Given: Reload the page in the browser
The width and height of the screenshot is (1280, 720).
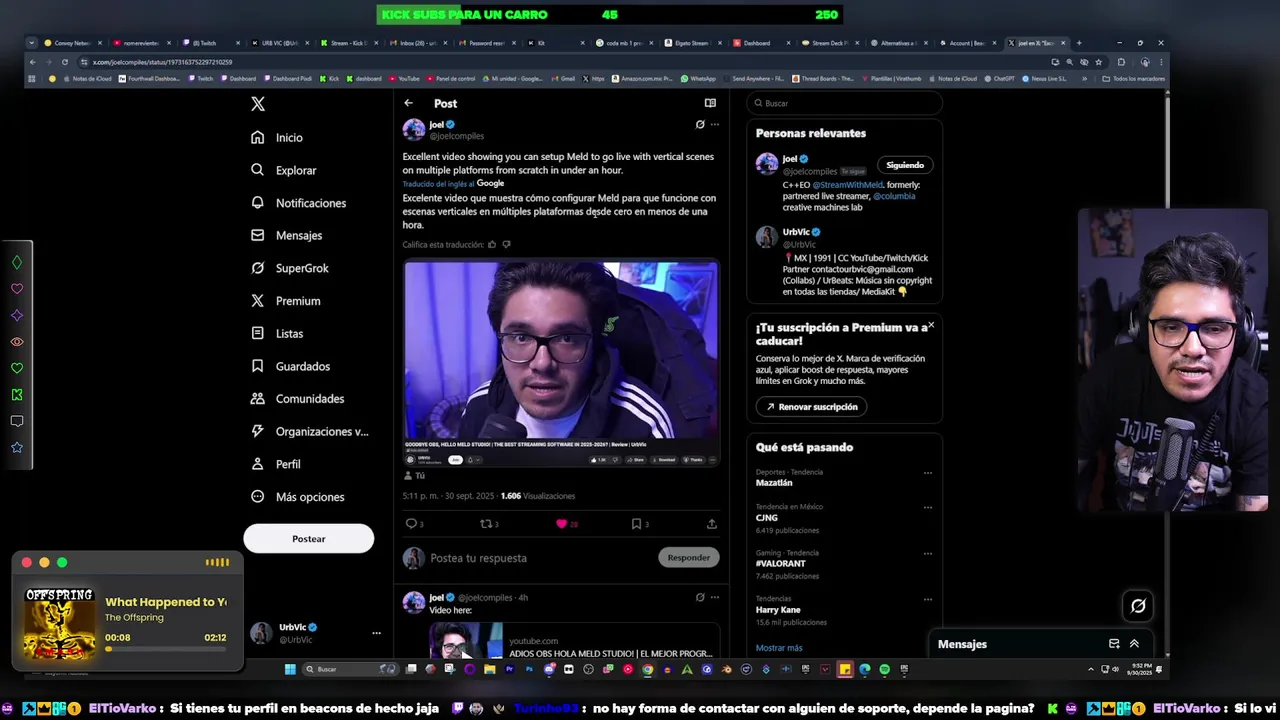Looking at the screenshot, I should [65, 62].
